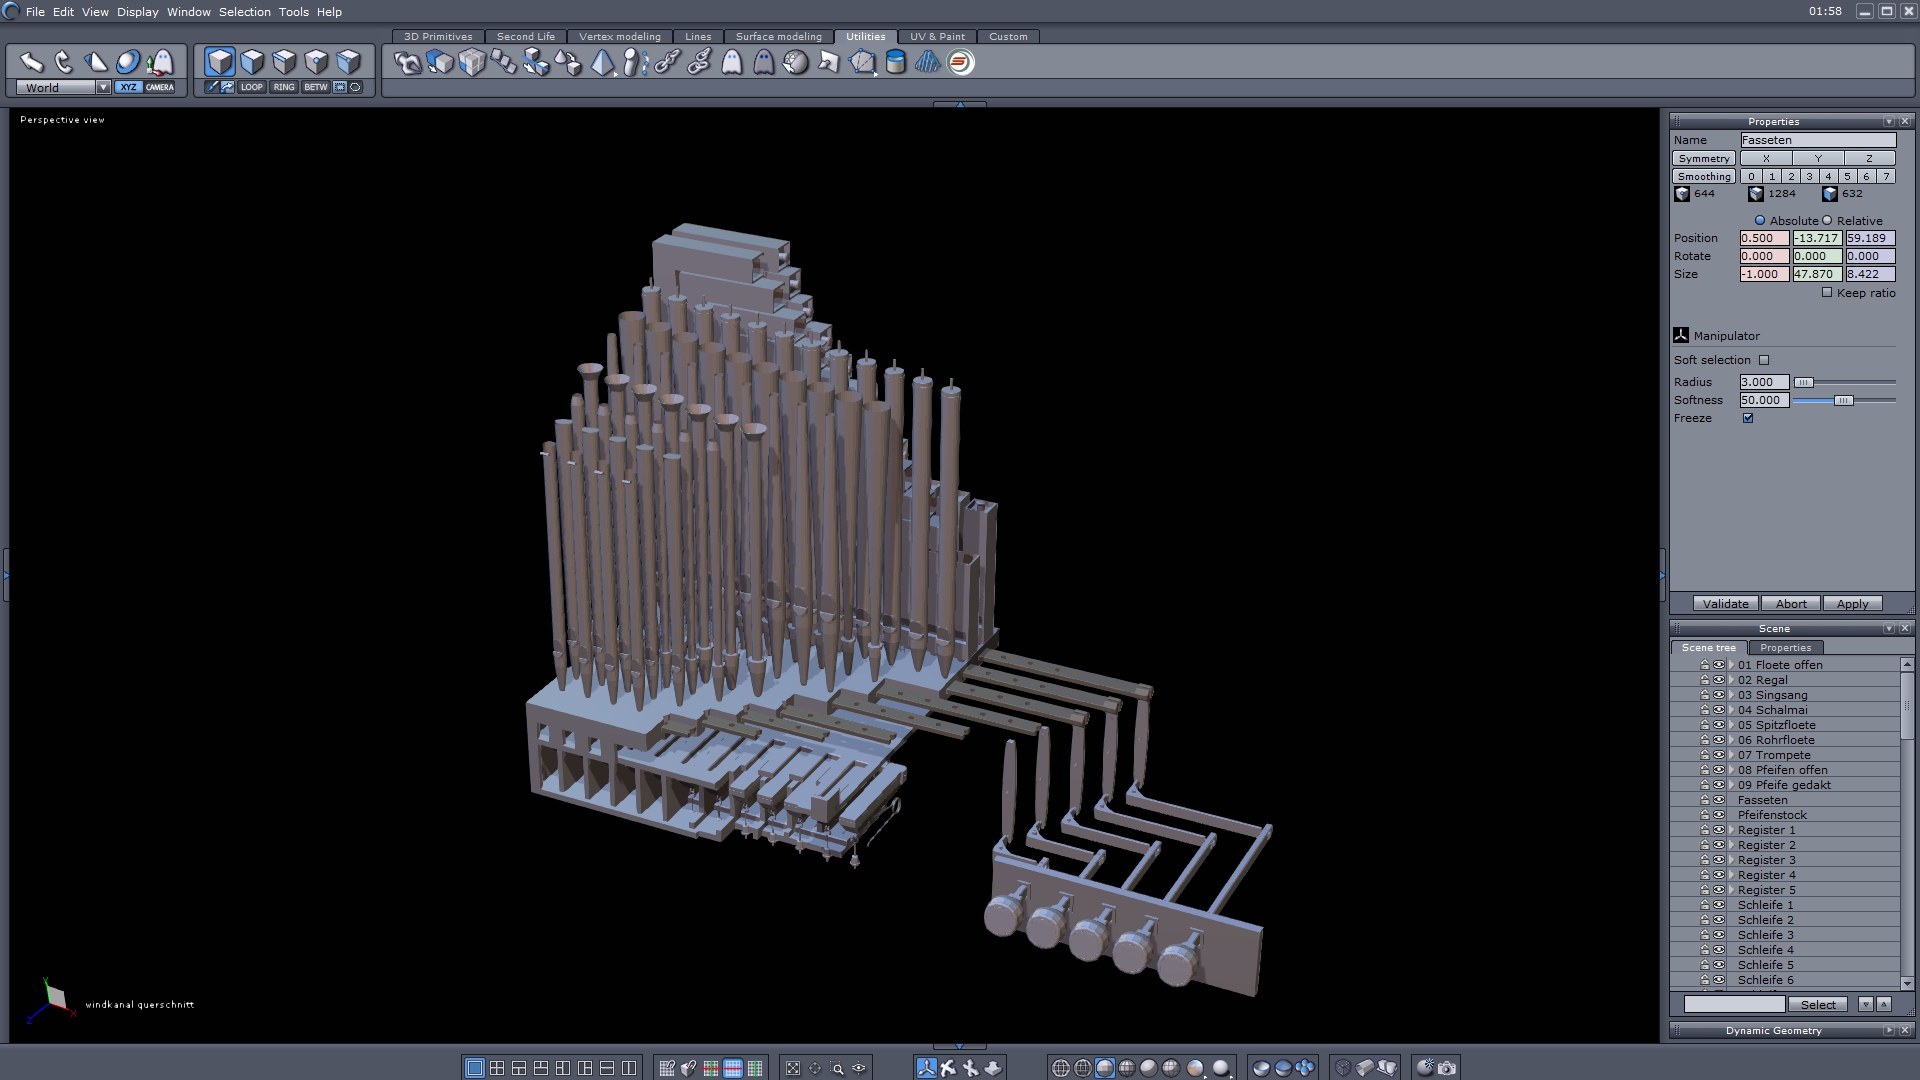This screenshot has height=1080, width=1920.
Task: Click the LOOP selection button
Action: tap(251, 87)
